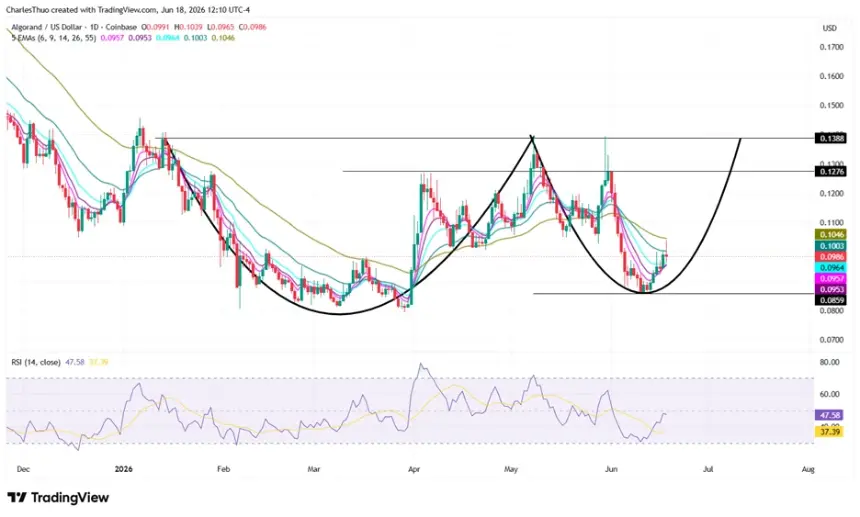
Task: Click the Feb label on the time axis
Action: coord(223,469)
